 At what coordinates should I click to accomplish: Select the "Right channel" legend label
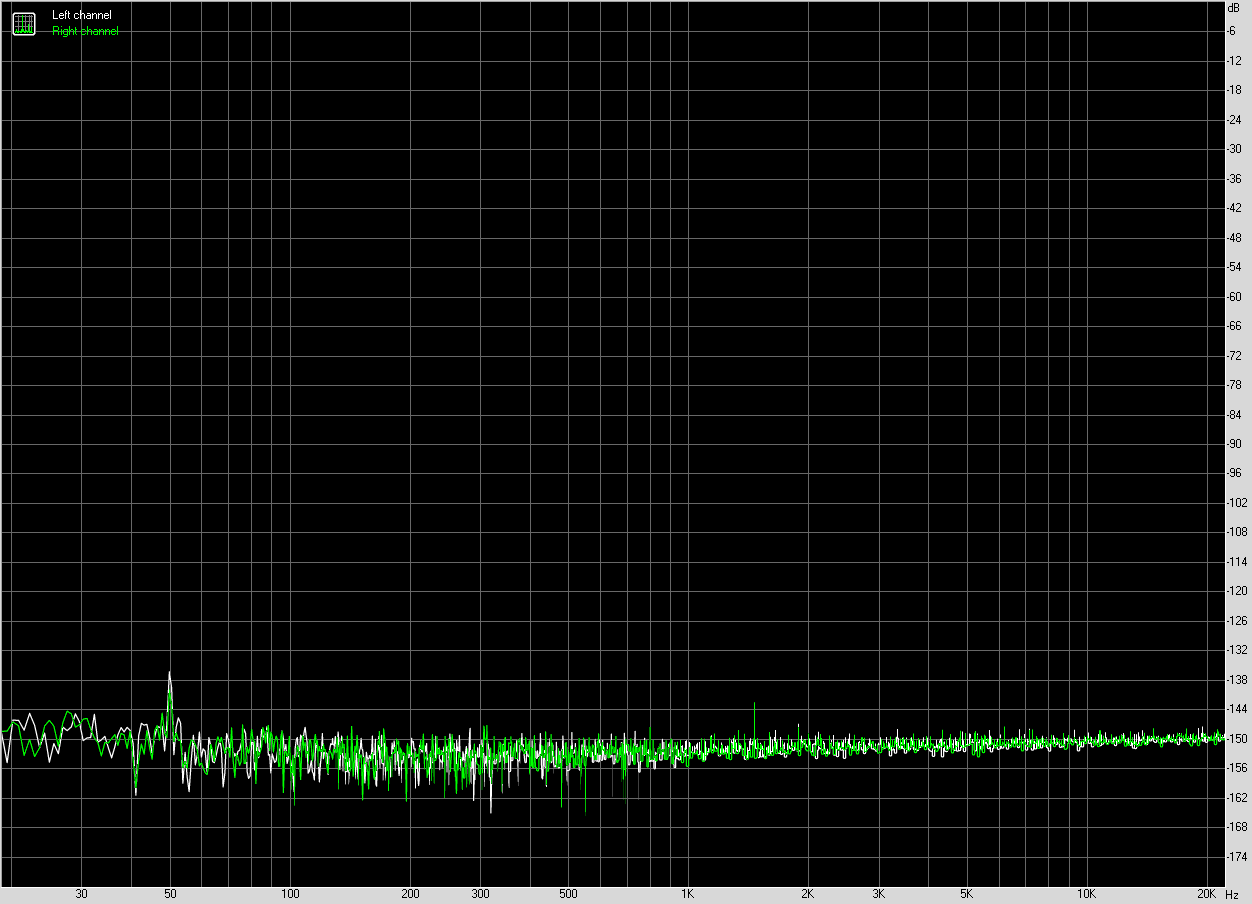[x=85, y=31]
